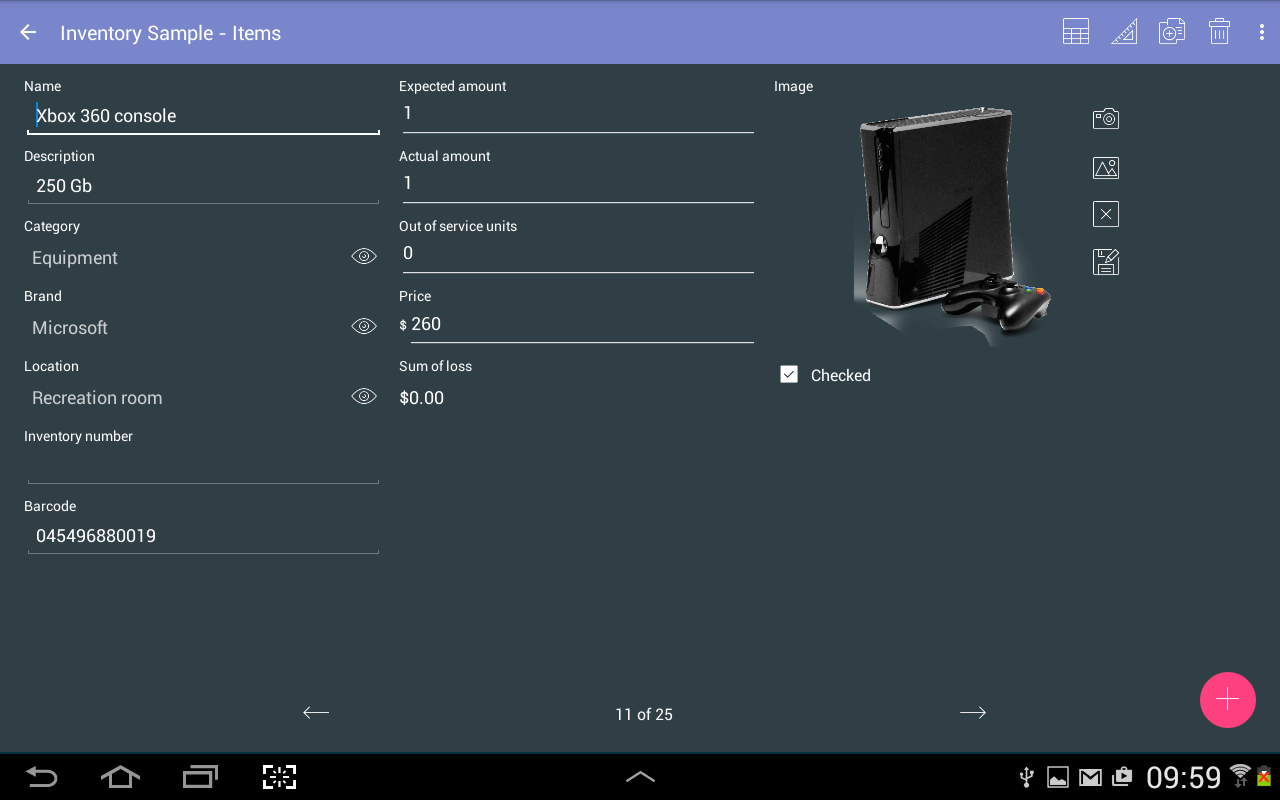The width and height of the screenshot is (1280, 800).
Task: Toggle the Checked checkbox
Action: (789, 374)
